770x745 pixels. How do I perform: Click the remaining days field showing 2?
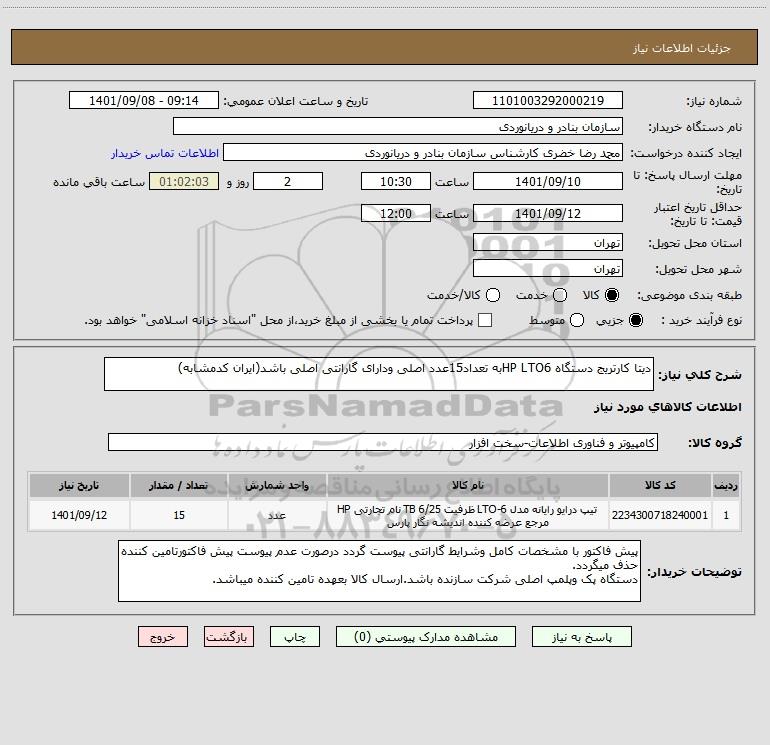point(288,181)
